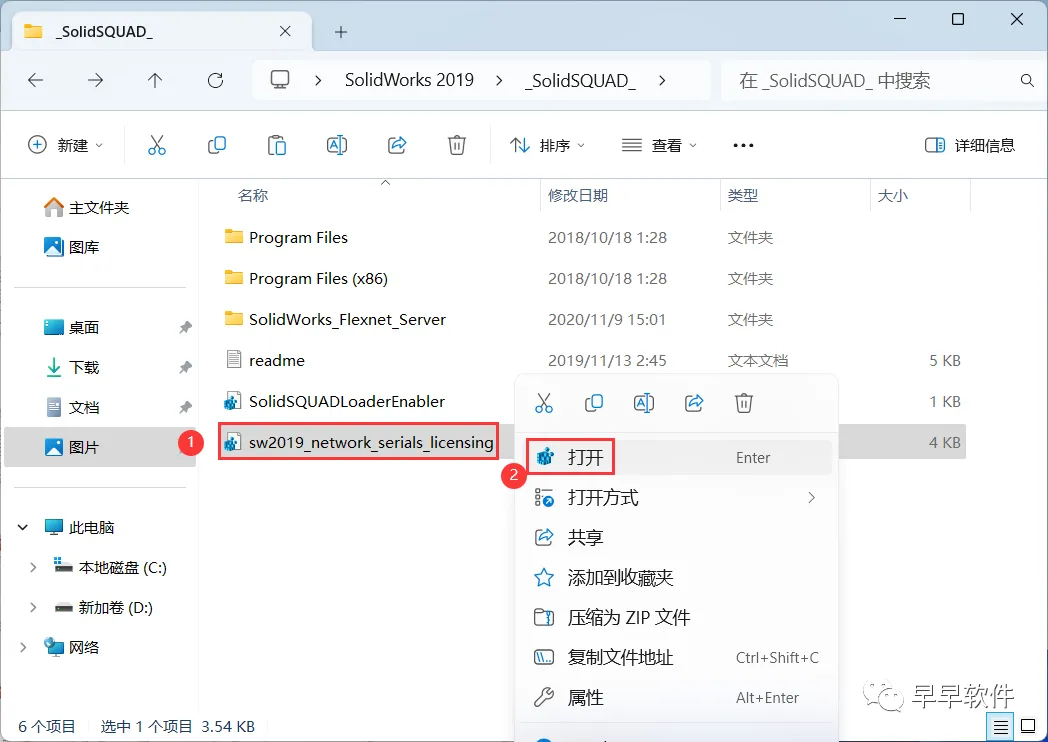The width and height of the screenshot is (1048, 742).
Task: Click the PC monitor icon in the address bar
Action: pyautogui.click(x=280, y=80)
